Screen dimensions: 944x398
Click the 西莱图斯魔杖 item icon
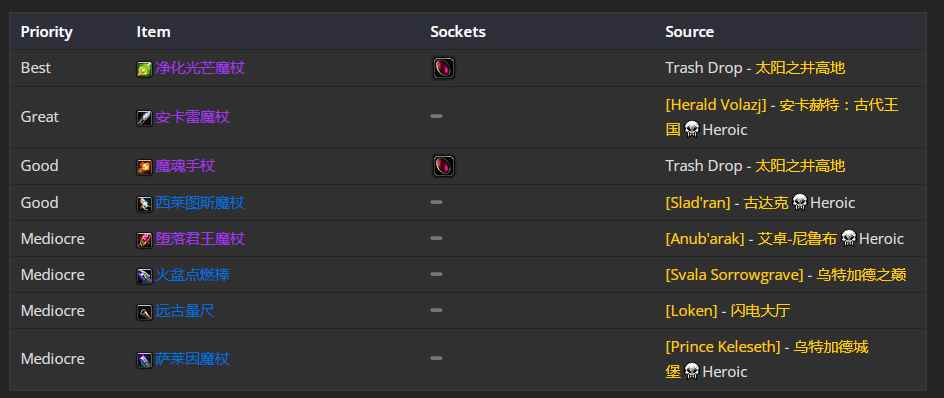click(x=144, y=204)
